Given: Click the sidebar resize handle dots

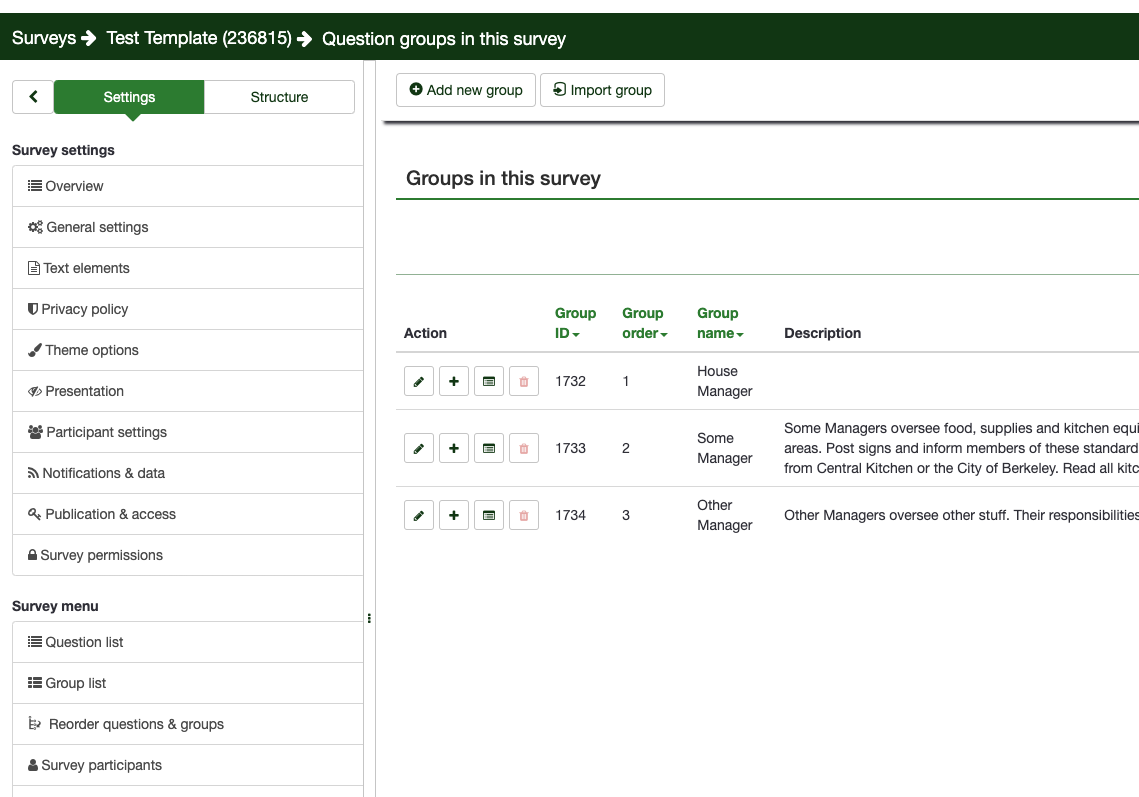Looking at the screenshot, I should tap(369, 619).
